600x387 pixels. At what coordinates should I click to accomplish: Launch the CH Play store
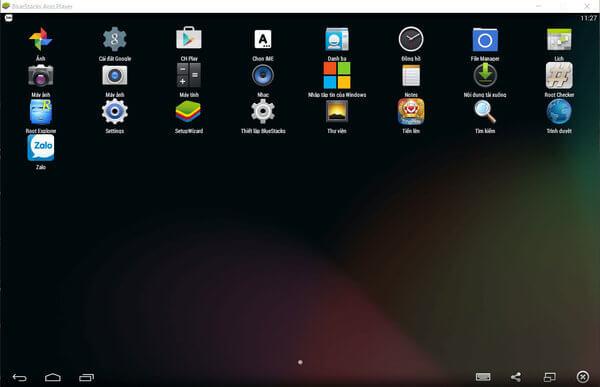click(189, 38)
